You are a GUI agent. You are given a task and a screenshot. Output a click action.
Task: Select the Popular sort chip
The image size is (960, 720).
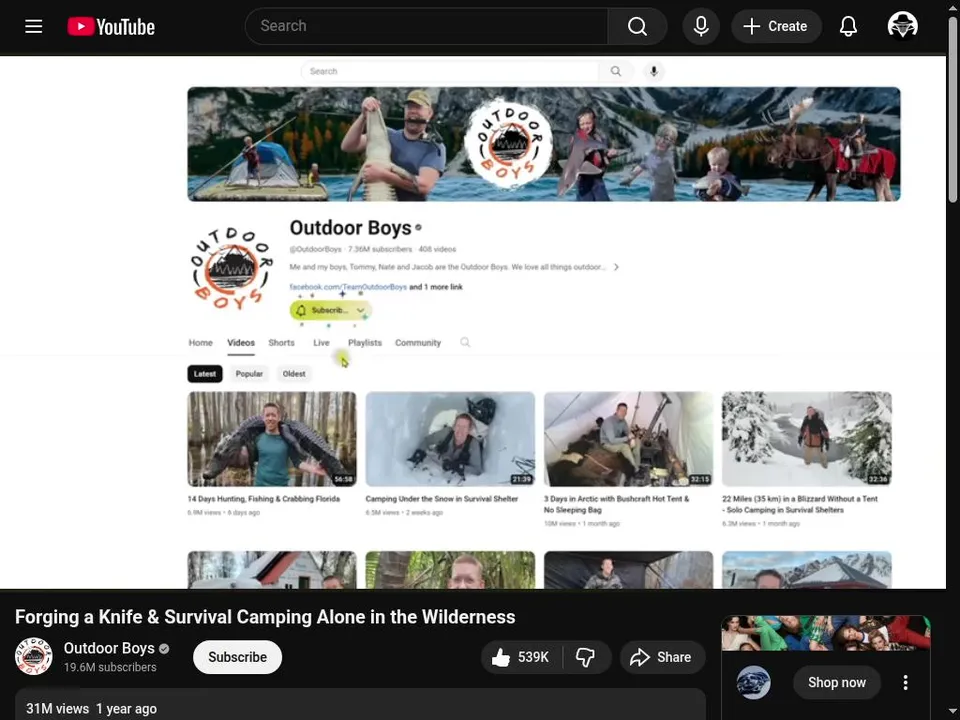click(249, 374)
